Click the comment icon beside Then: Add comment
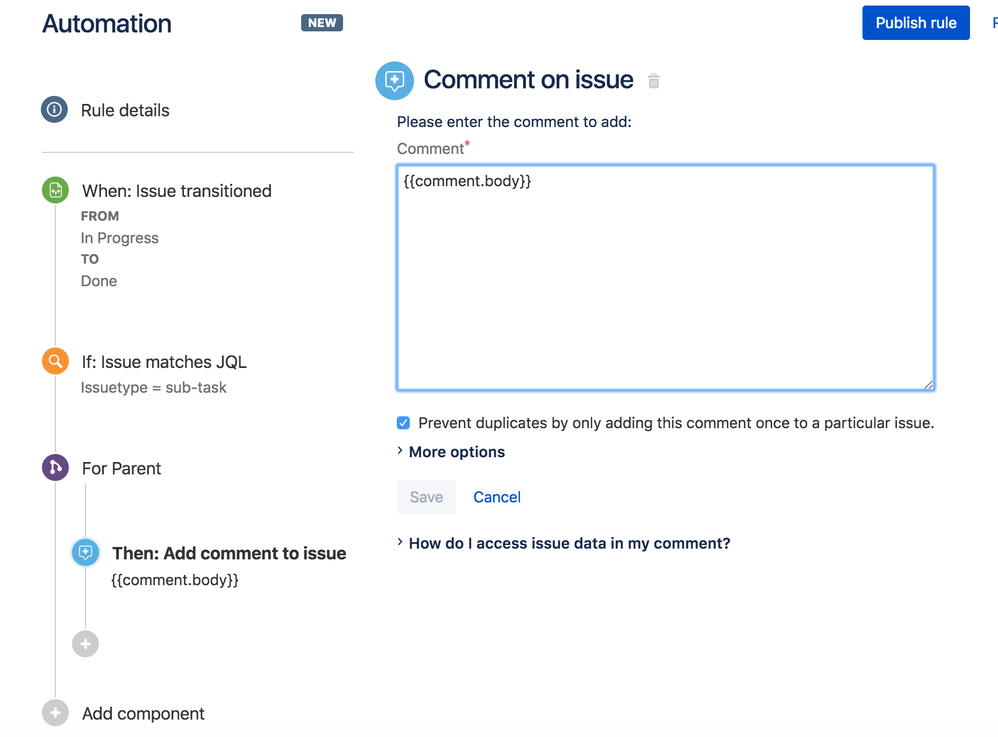This screenshot has height=737, width=998. click(85, 551)
